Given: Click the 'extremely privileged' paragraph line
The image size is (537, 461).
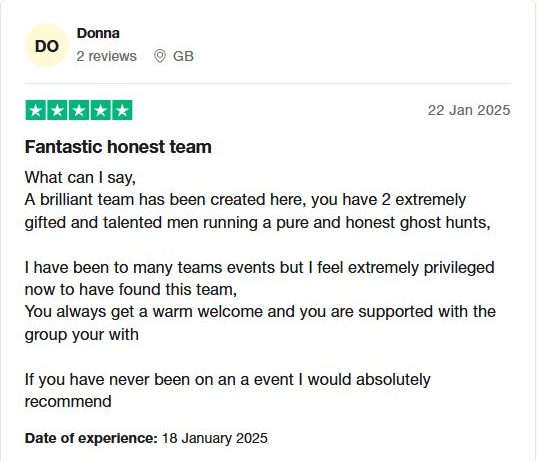Looking at the screenshot, I should coord(260,267).
